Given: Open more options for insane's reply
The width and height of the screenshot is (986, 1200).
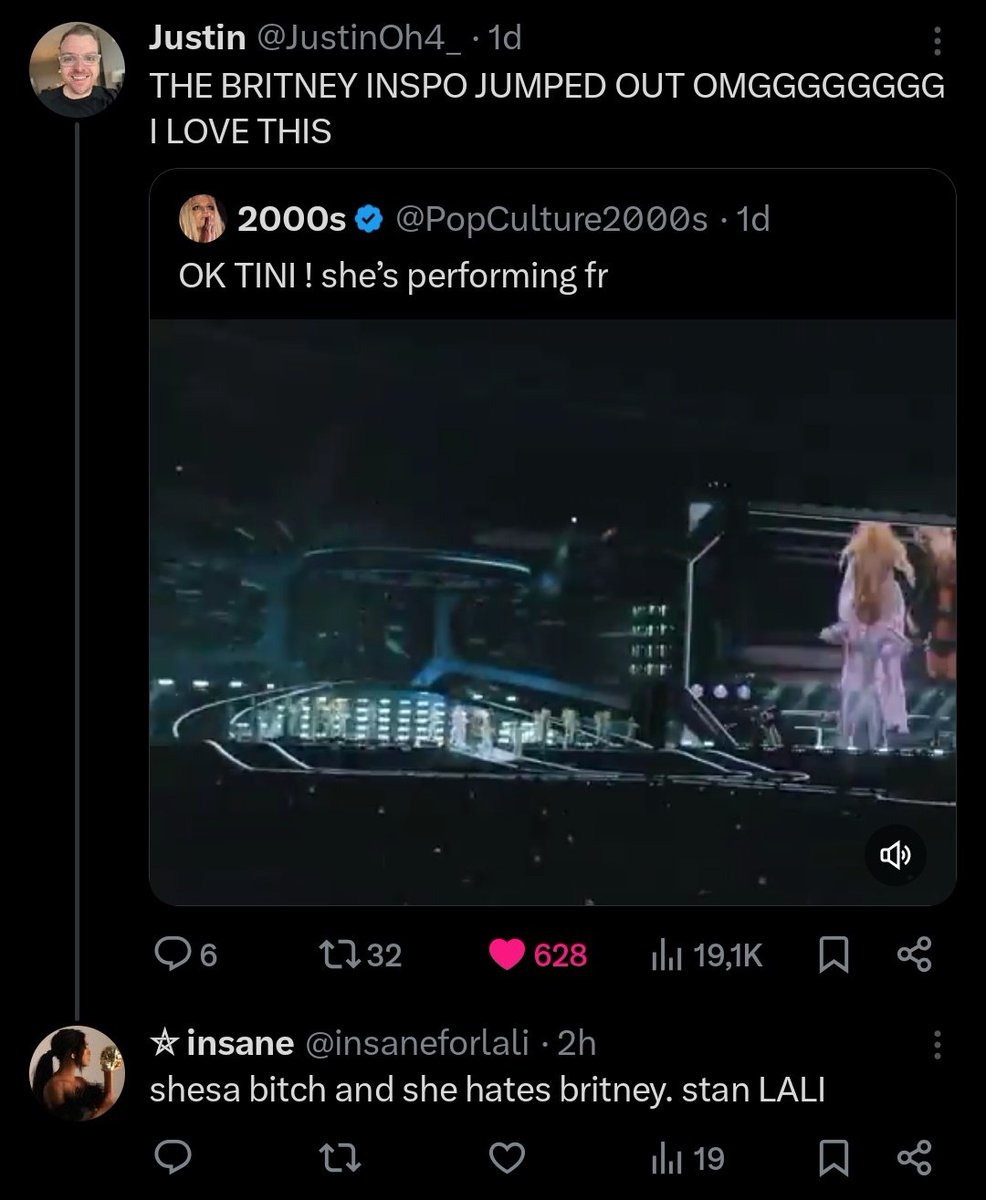Looking at the screenshot, I should pos(937,1046).
